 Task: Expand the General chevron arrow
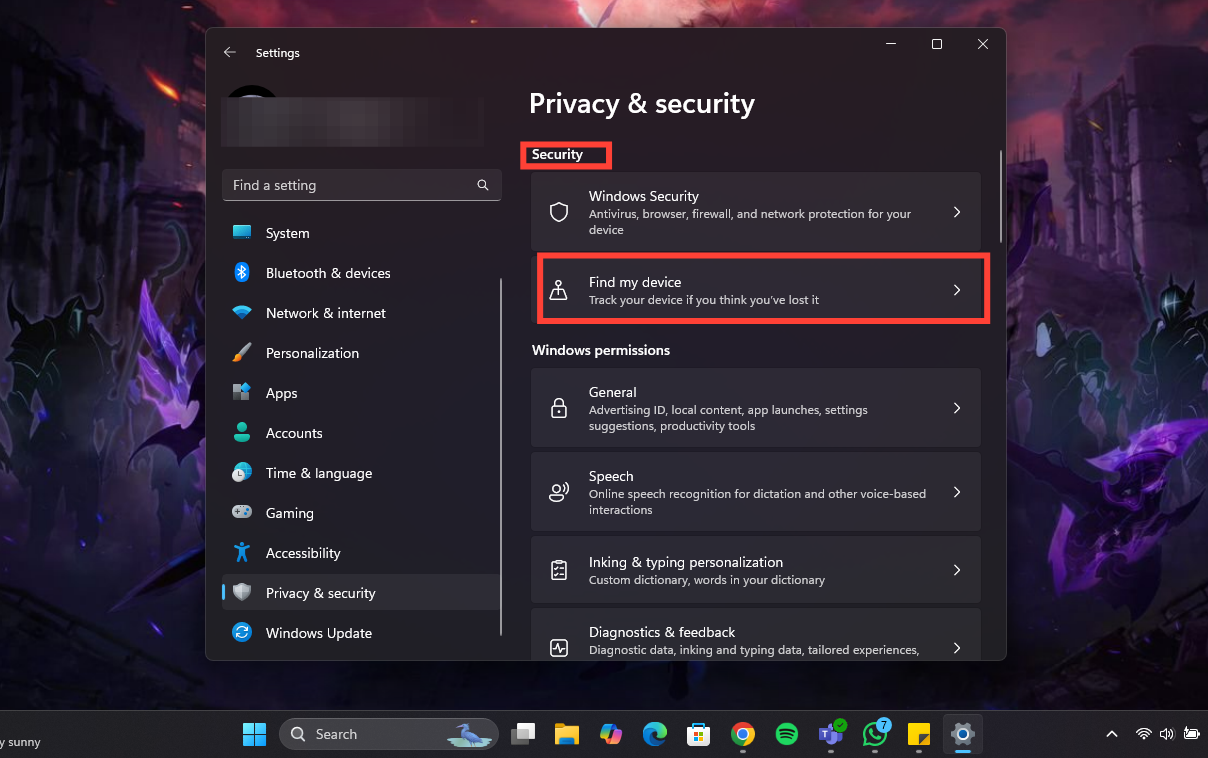(x=956, y=408)
